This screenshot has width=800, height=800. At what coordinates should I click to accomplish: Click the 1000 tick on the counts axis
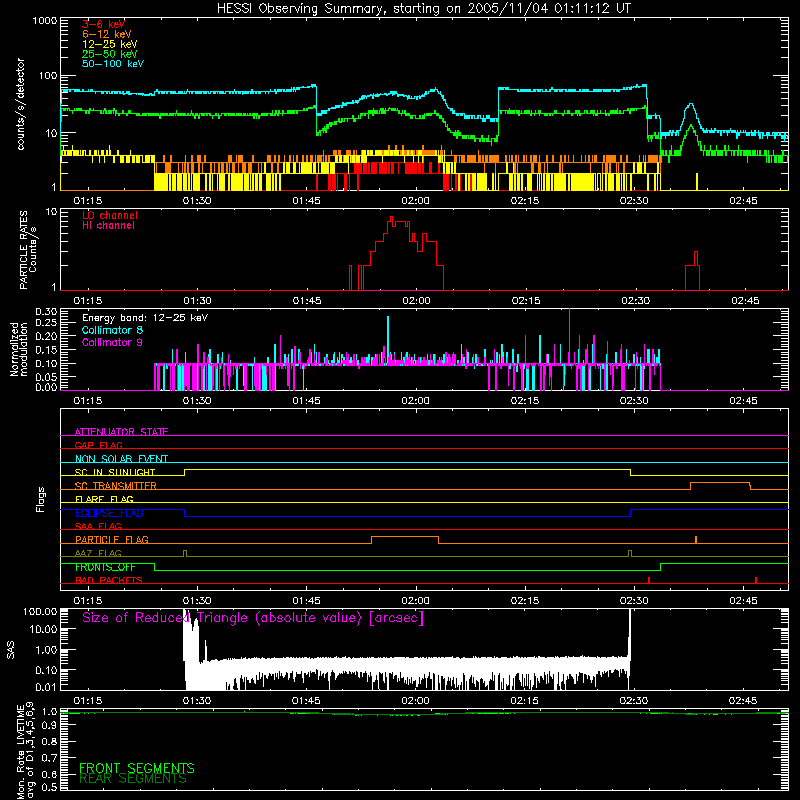pyautogui.click(x=44, y=21)
